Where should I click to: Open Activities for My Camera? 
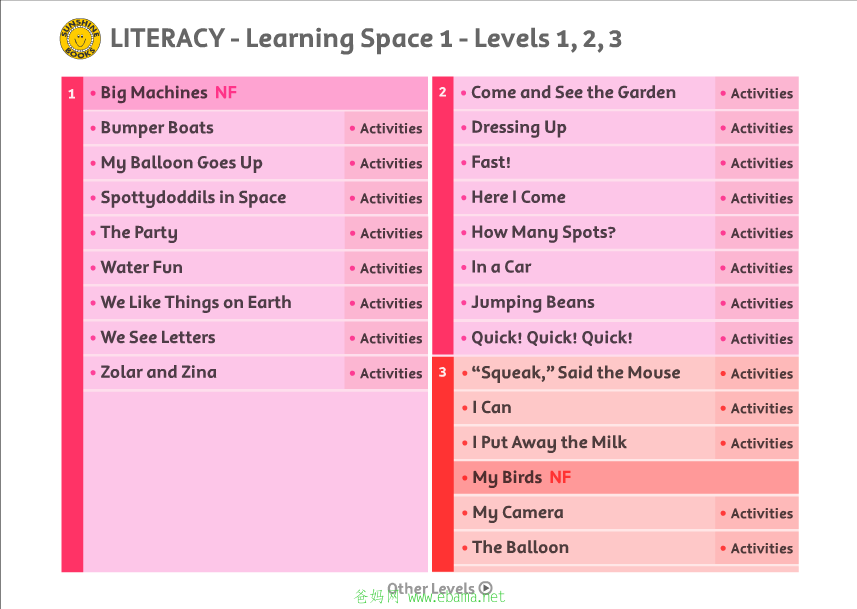pyautogui.click(x=757, y=513)
